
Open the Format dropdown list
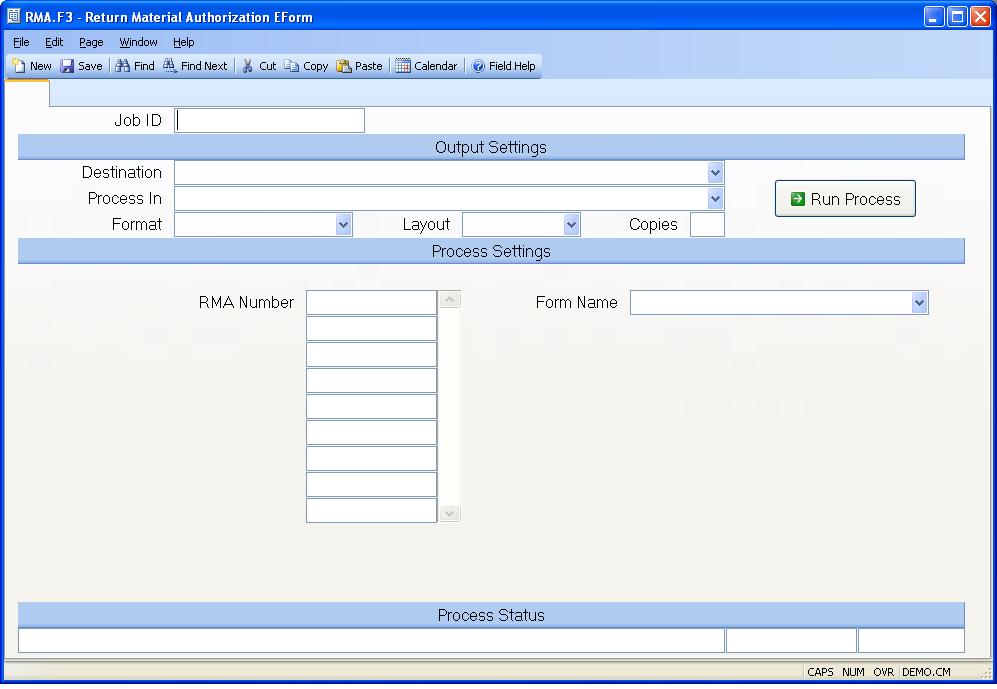tap(343, 225)
